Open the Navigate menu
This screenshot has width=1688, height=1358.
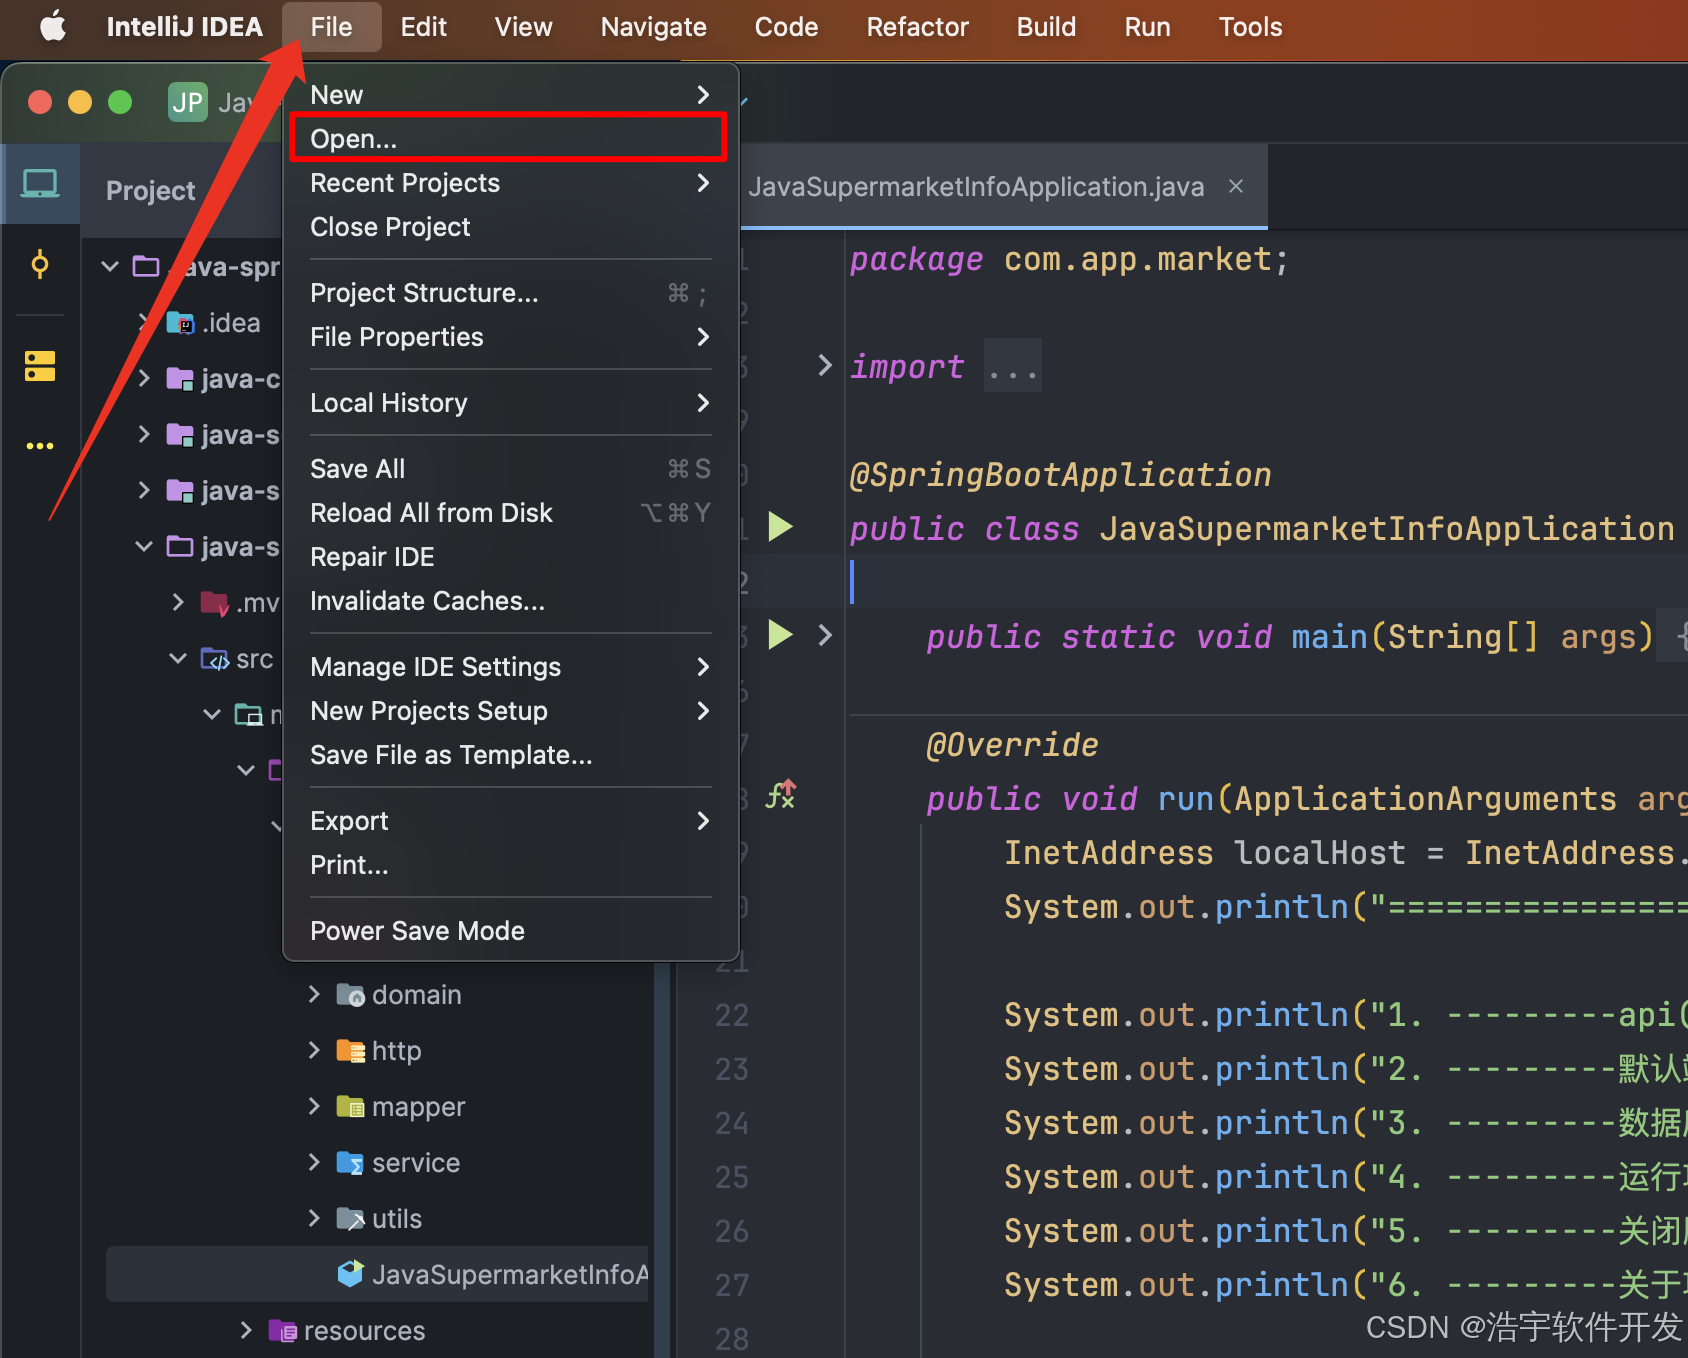click(x=653, y=27)
